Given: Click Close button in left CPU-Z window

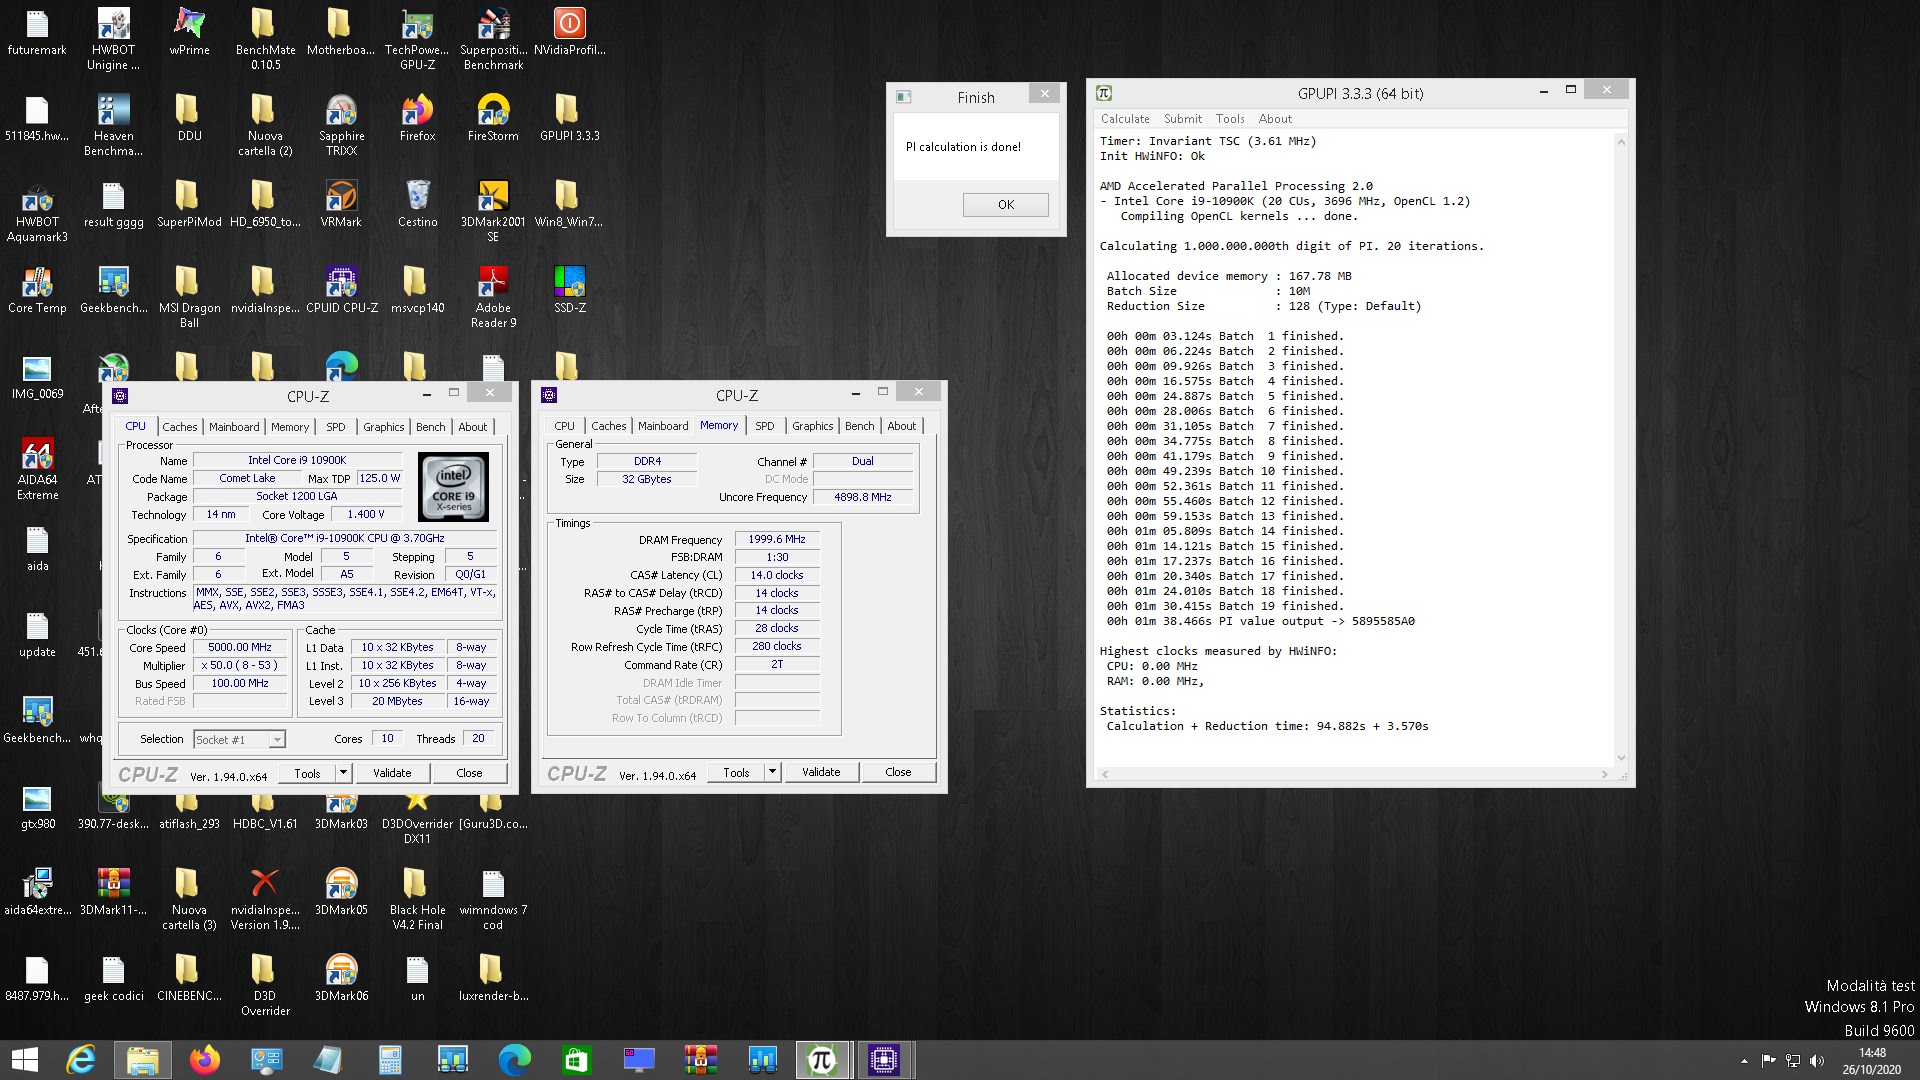Looking at the screenshot, I should [x=469, y=773].
